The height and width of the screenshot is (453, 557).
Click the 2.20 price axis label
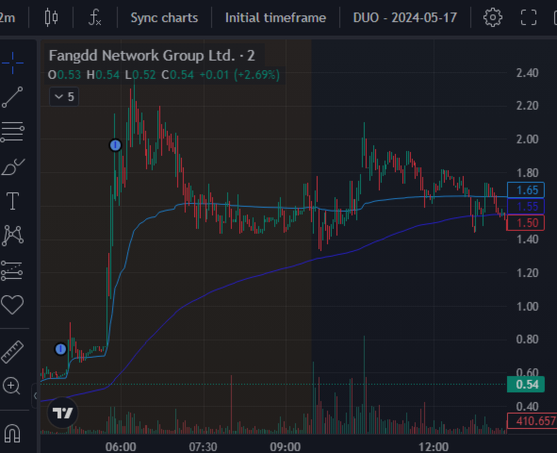[527, 106]
